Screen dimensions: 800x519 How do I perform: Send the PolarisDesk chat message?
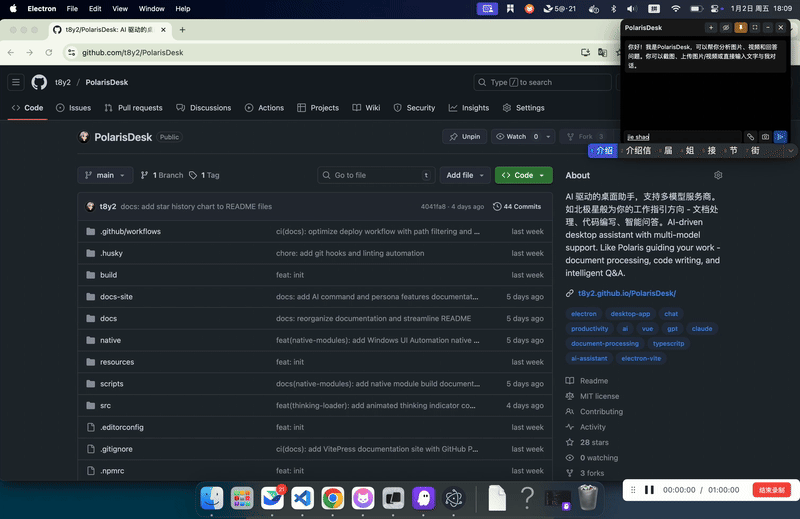click(x=780, y=137)
